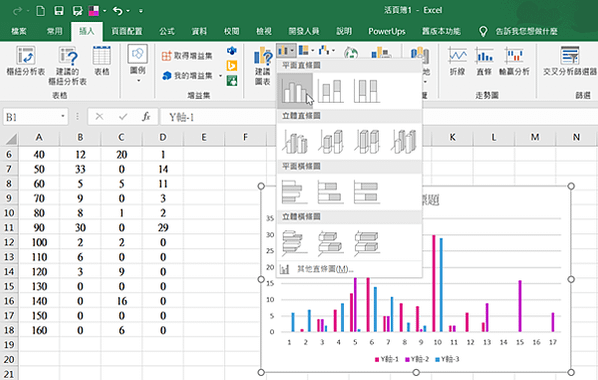Select row 11 header
598x380 pixels.
9,227
